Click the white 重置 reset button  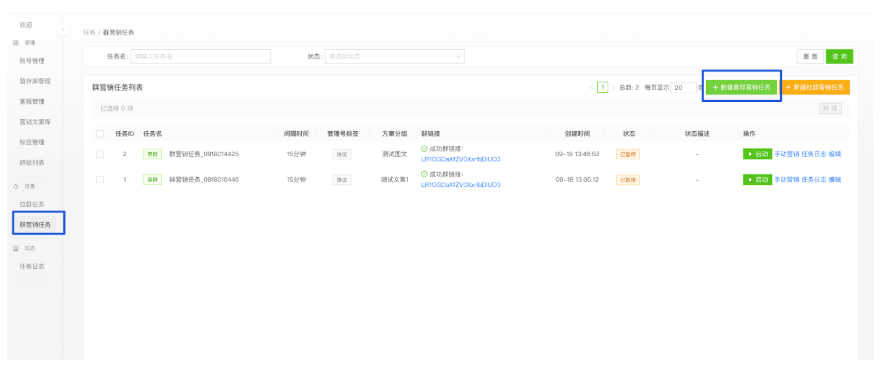(x=810, y=56)
